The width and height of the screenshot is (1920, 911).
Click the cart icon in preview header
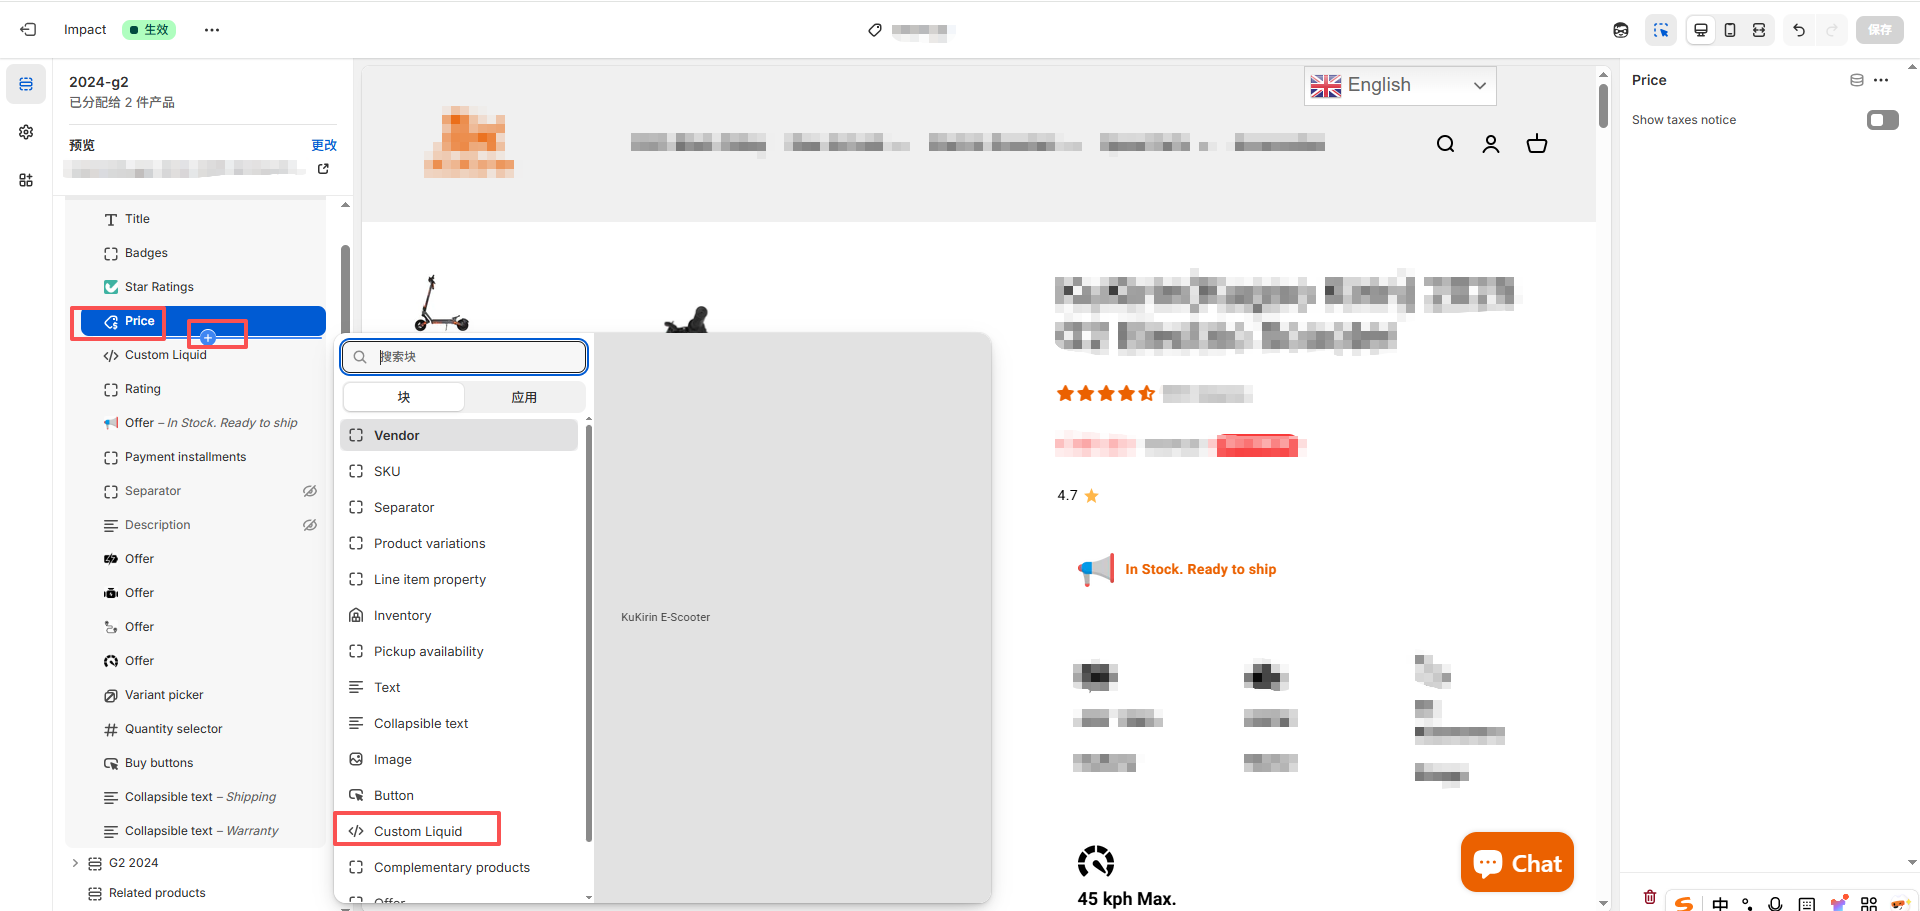[1537, 144]
